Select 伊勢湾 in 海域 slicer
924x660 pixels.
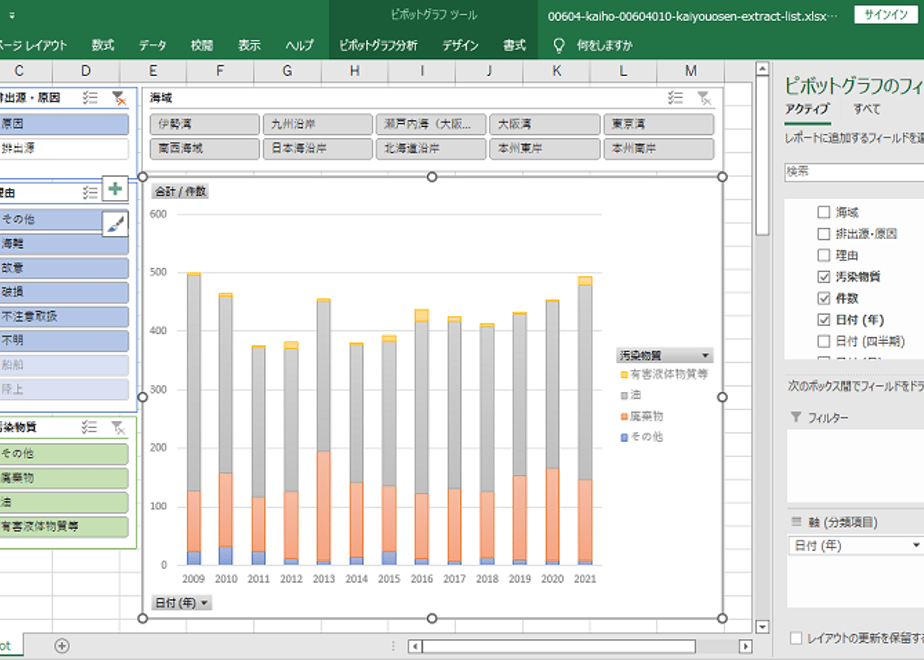pyautogui.click(x=204, y=124)
